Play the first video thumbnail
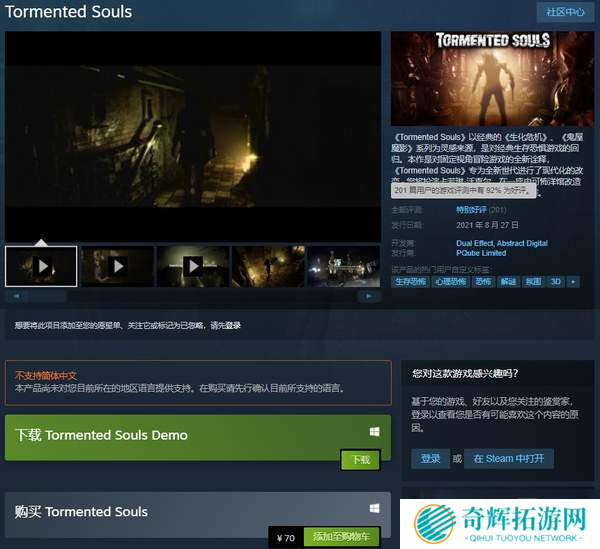The height and width of the screenshot is (549, 600). (41, 266)
